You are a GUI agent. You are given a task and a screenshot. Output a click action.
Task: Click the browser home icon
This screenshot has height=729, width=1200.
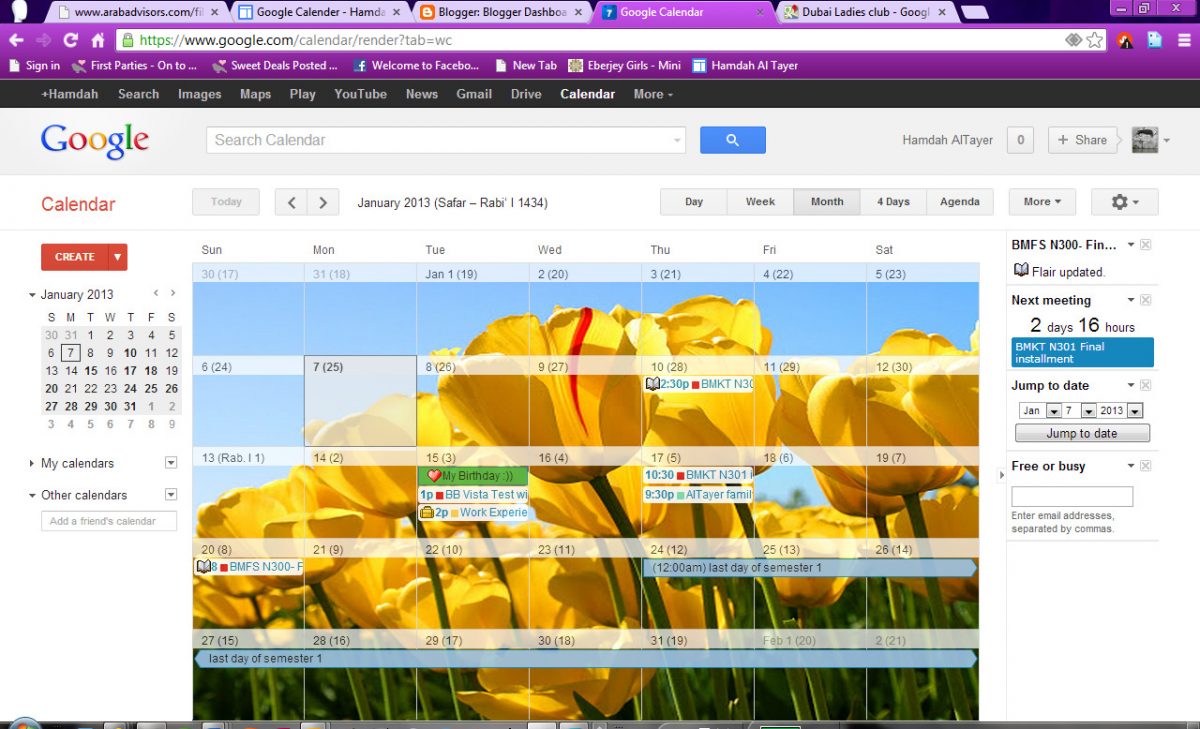(100, 41)
